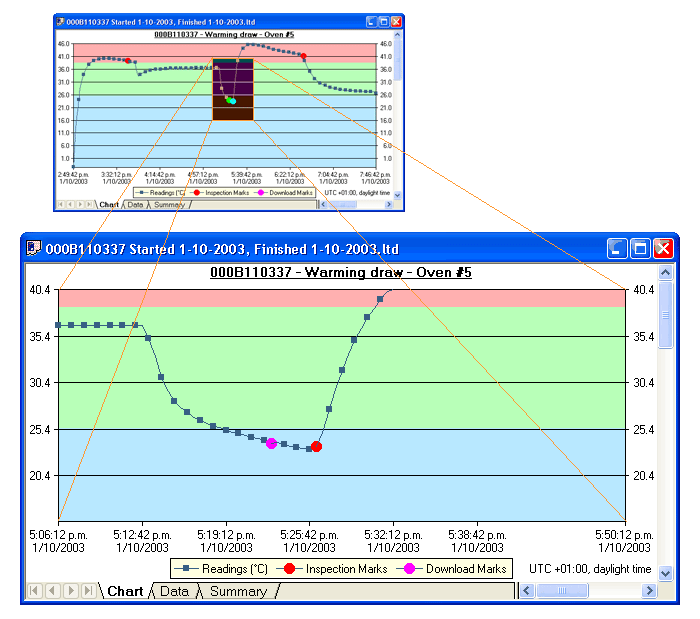Open the Data tab in the large window
700x619 pixels.
(x=174, y=591)
